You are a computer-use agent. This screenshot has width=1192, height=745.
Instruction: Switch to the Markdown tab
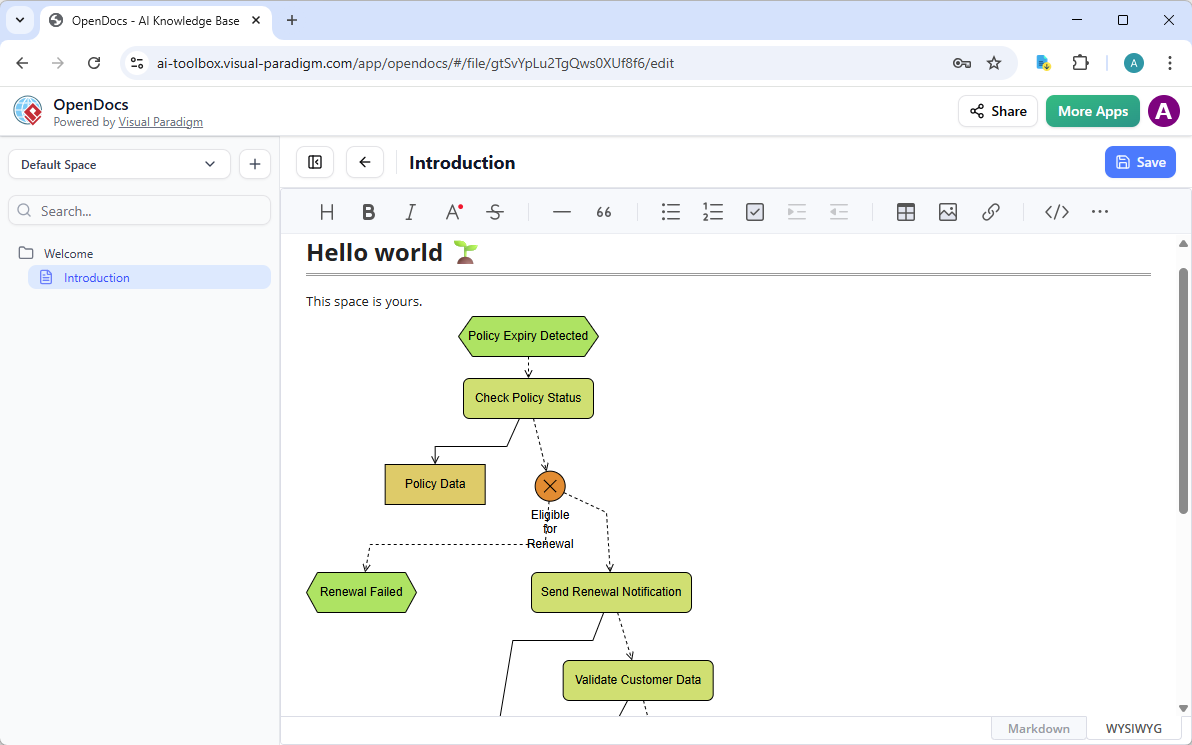tap(1038, 727)
